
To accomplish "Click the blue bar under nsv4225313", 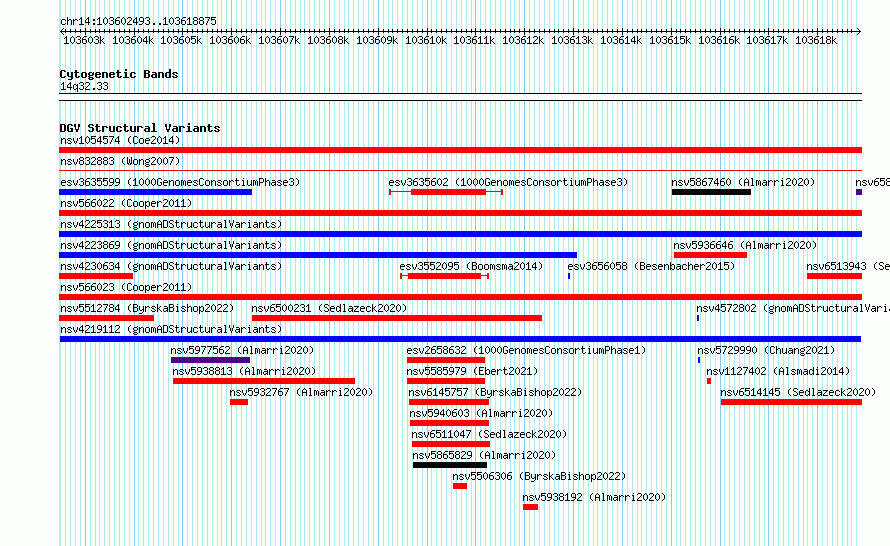I will click(460, 234).
